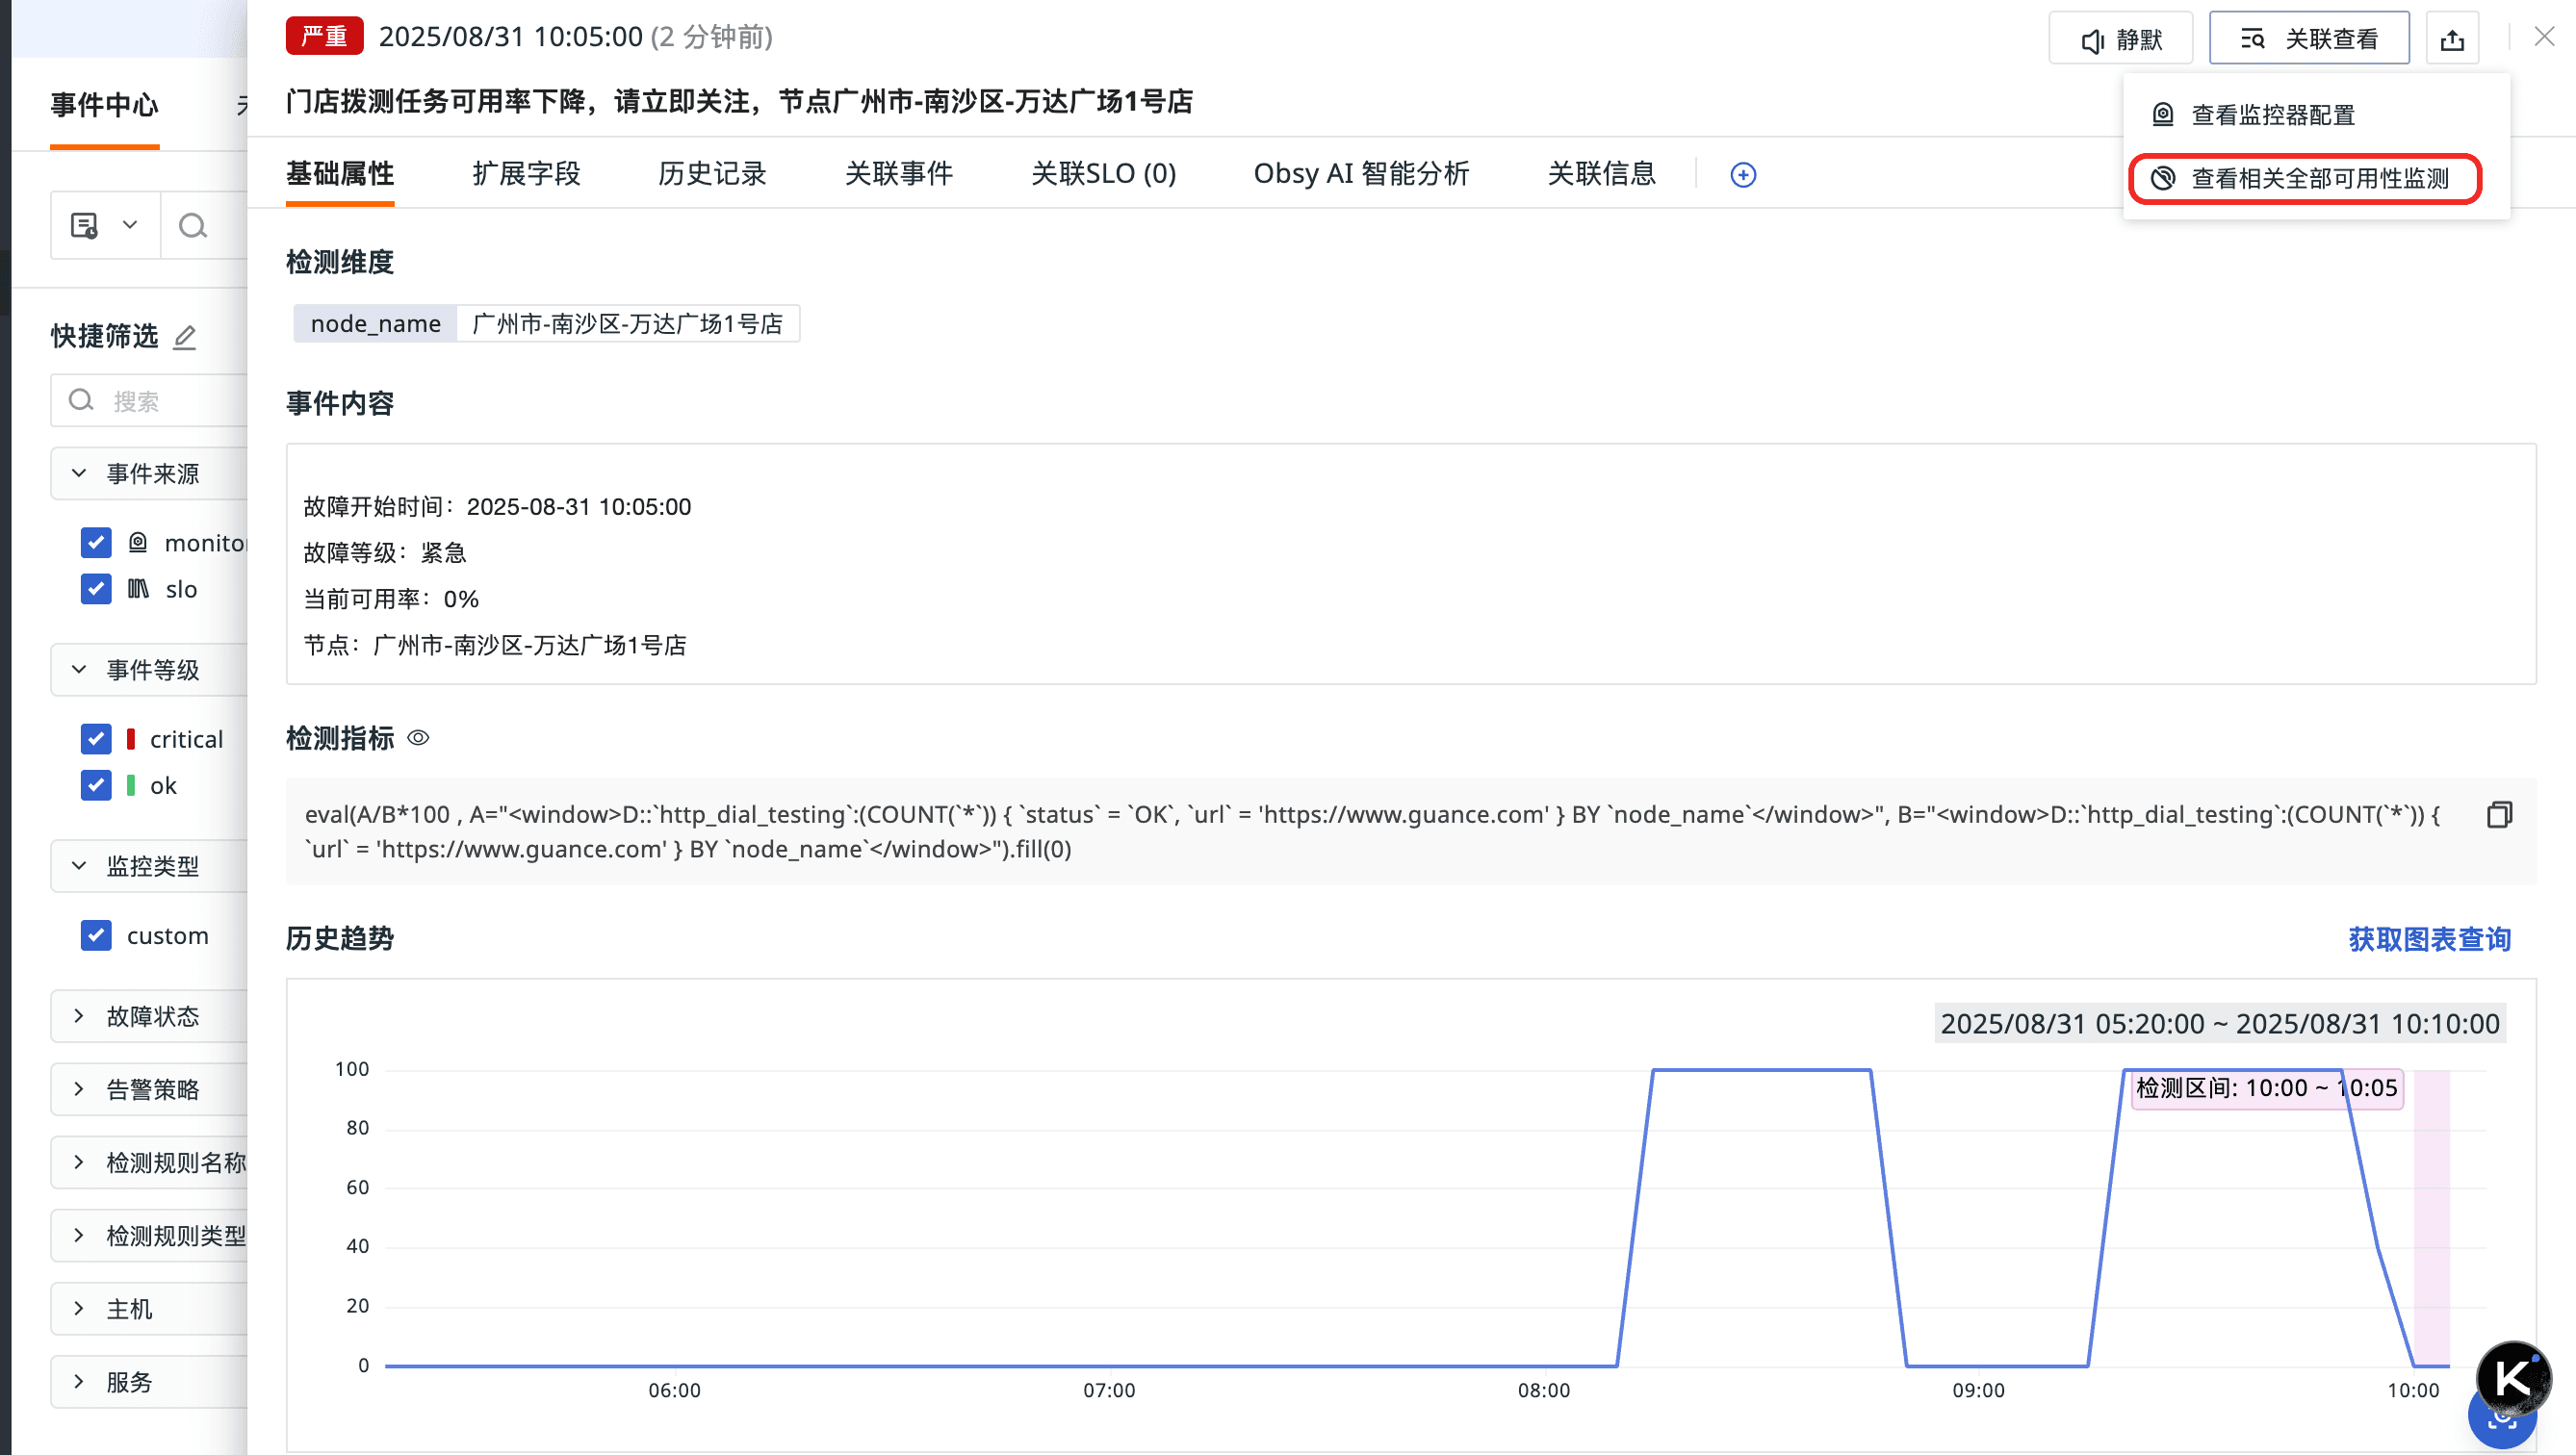Uncheck the slo event source checkbox

click(x=96, y=589)
